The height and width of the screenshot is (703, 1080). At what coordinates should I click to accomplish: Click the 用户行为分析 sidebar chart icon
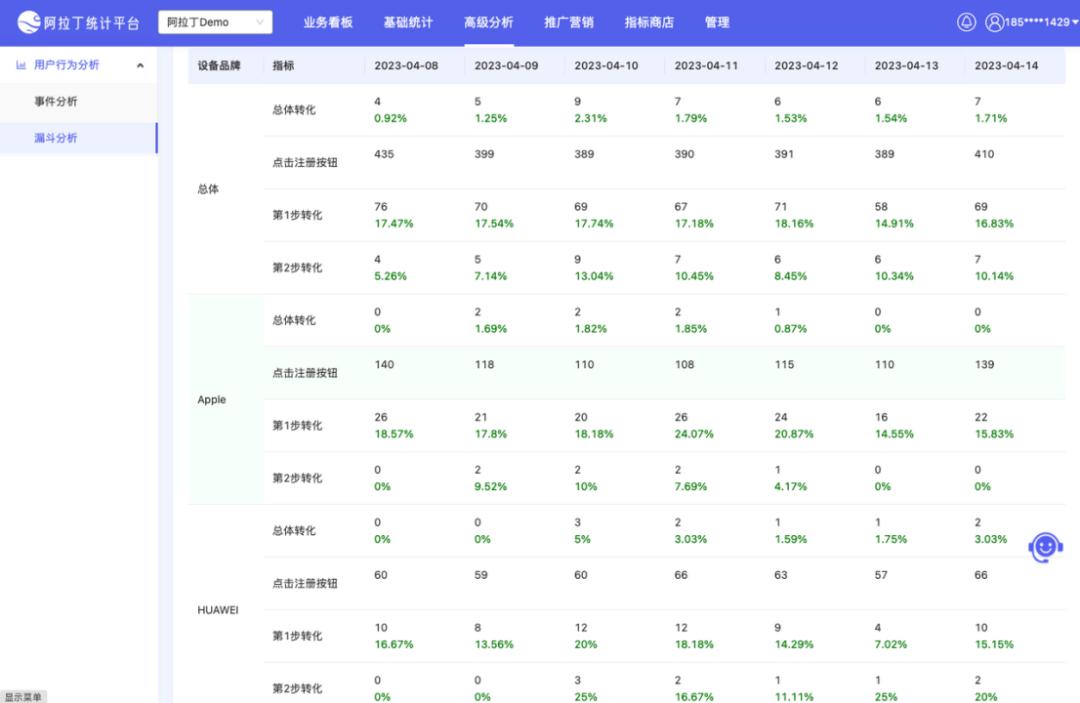click(x=21, y=65)
